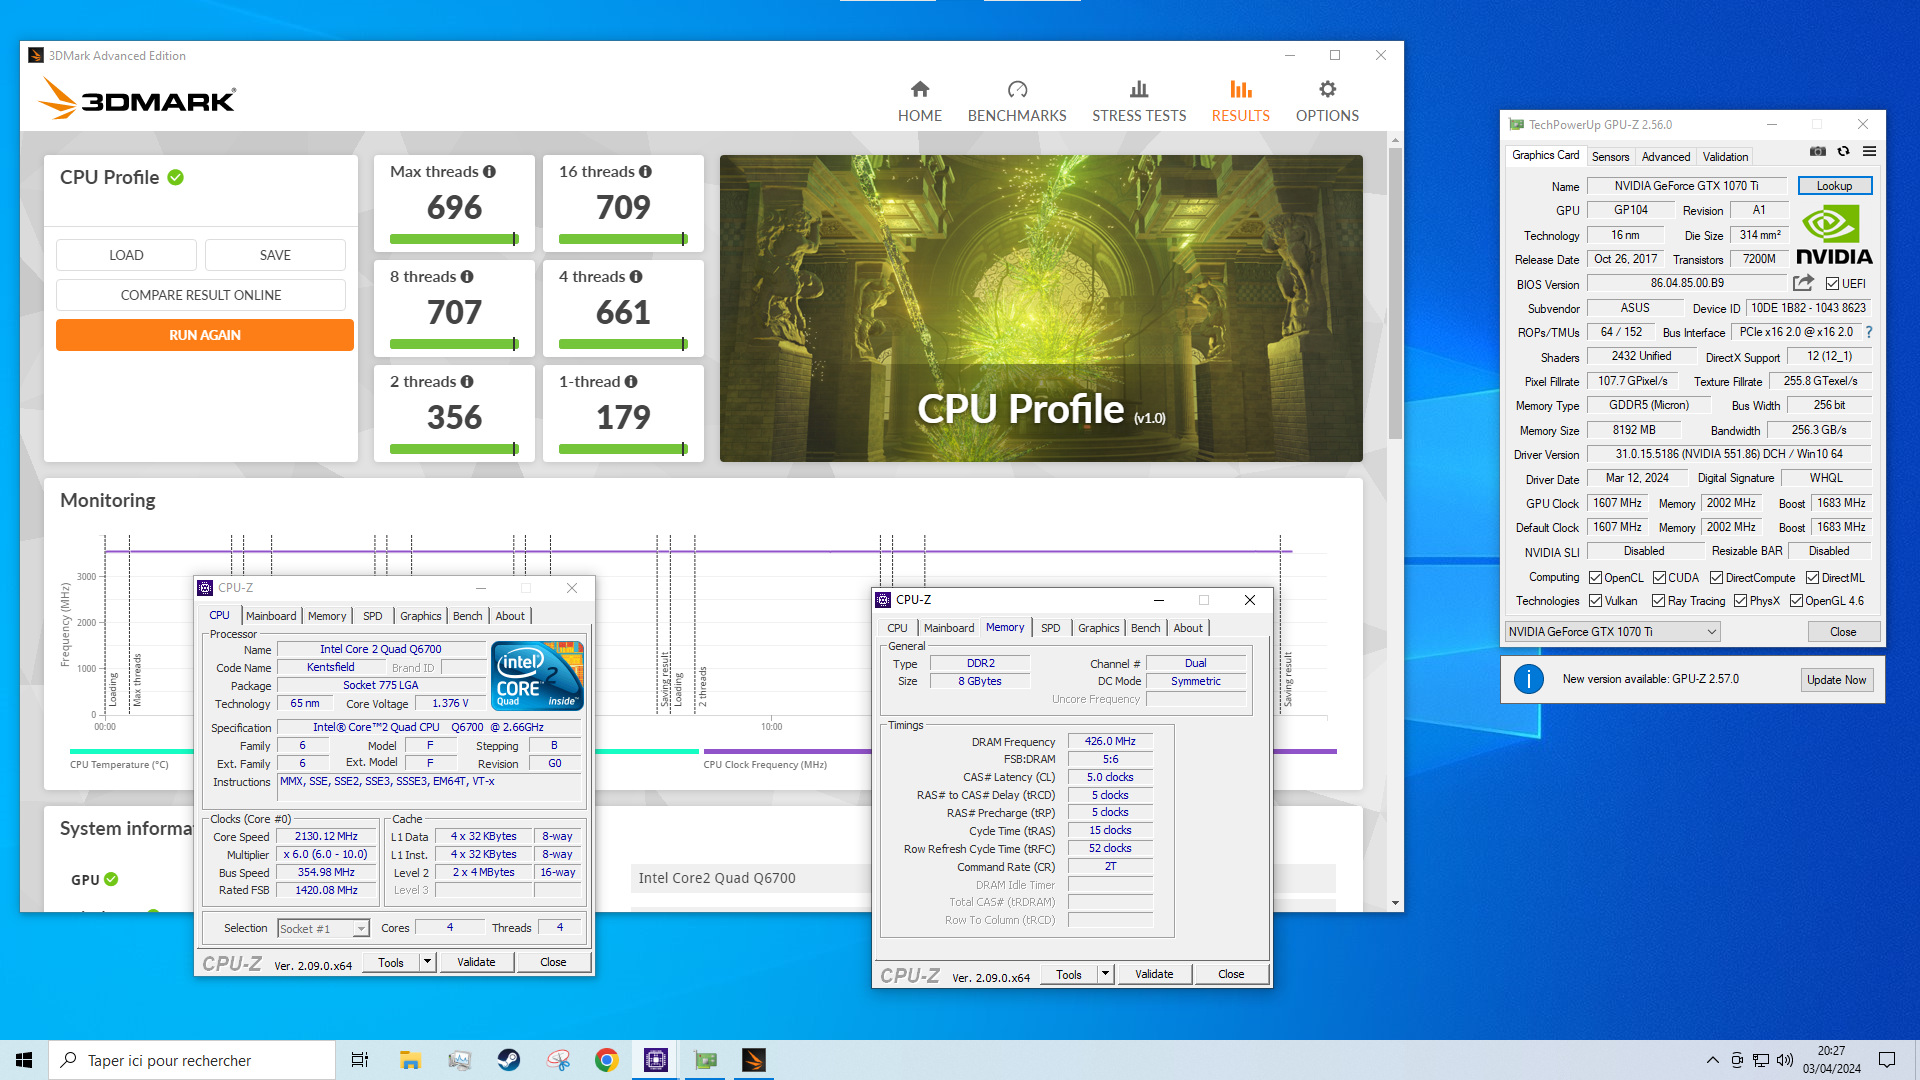Open the Graphics tab in right CPU-Z window
The image size is (1920, 1080).
tap(1098, 628)
